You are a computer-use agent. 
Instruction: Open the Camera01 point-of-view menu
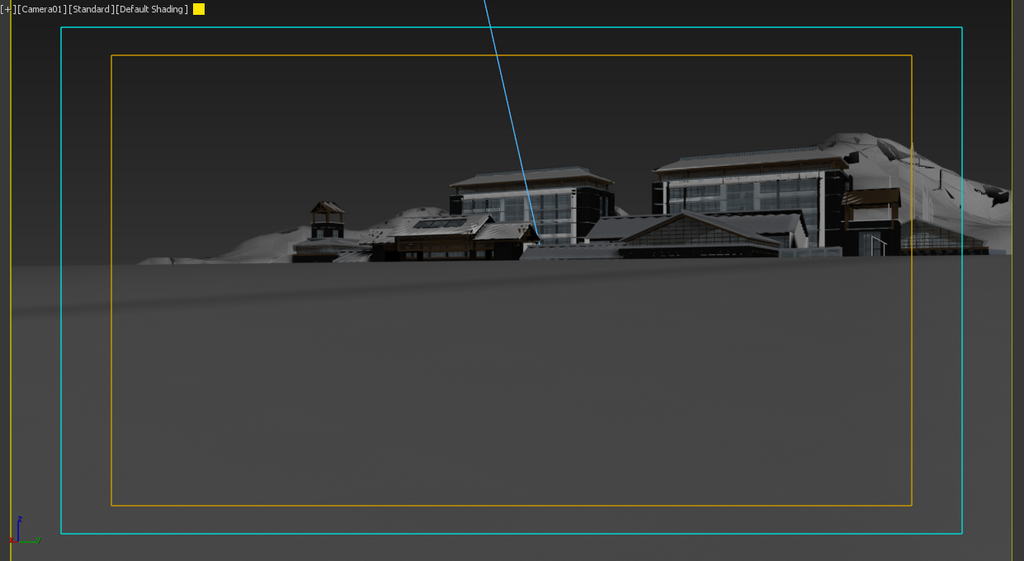click(40, 9)
